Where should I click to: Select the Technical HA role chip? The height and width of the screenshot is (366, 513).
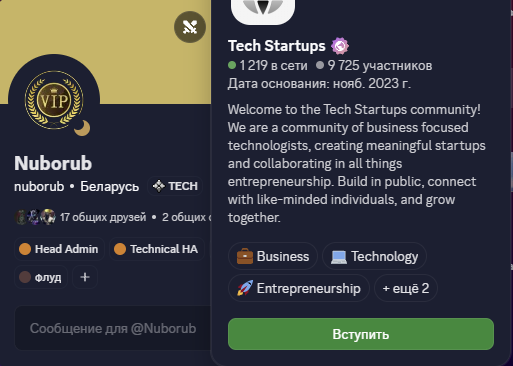[157, 249]
